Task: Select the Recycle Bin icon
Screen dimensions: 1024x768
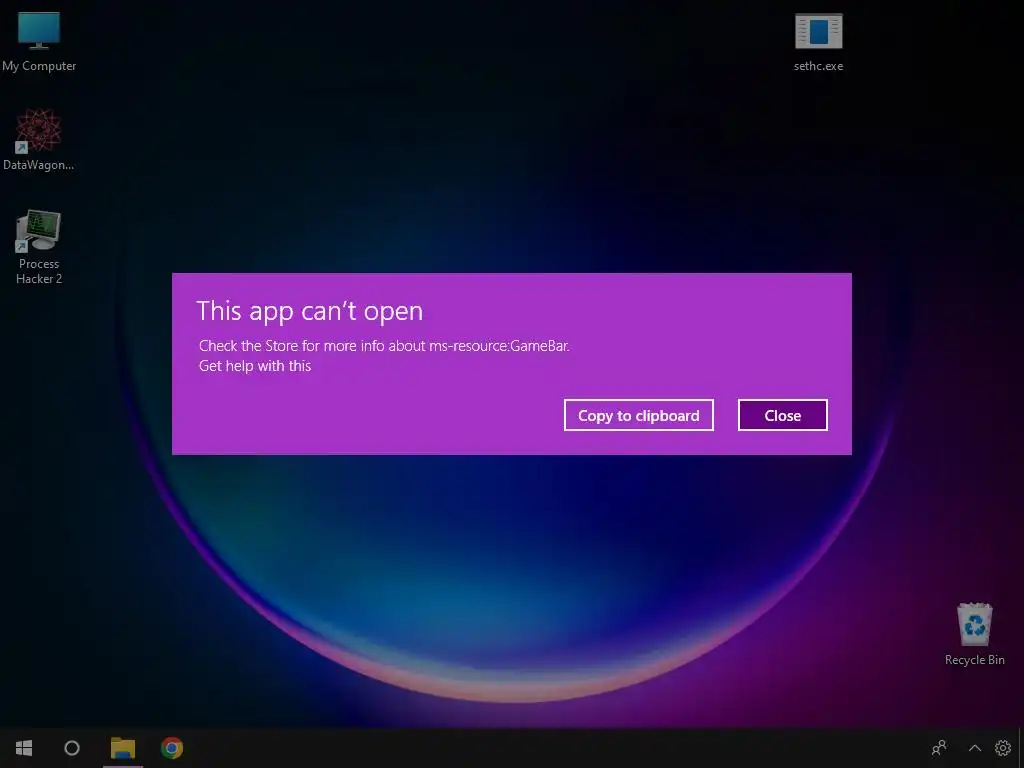Action: (974, 634)
